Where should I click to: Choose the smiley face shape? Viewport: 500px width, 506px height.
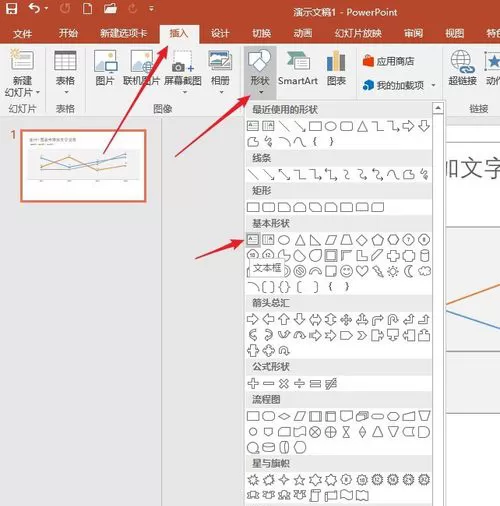(x=346, y=271)
